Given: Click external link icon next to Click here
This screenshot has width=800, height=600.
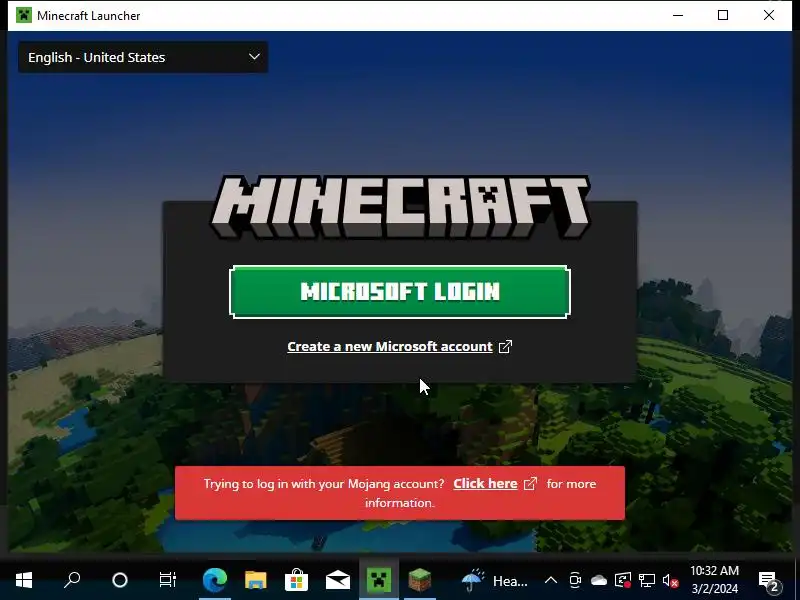Looking at the screenshot, I should [530, 483].
